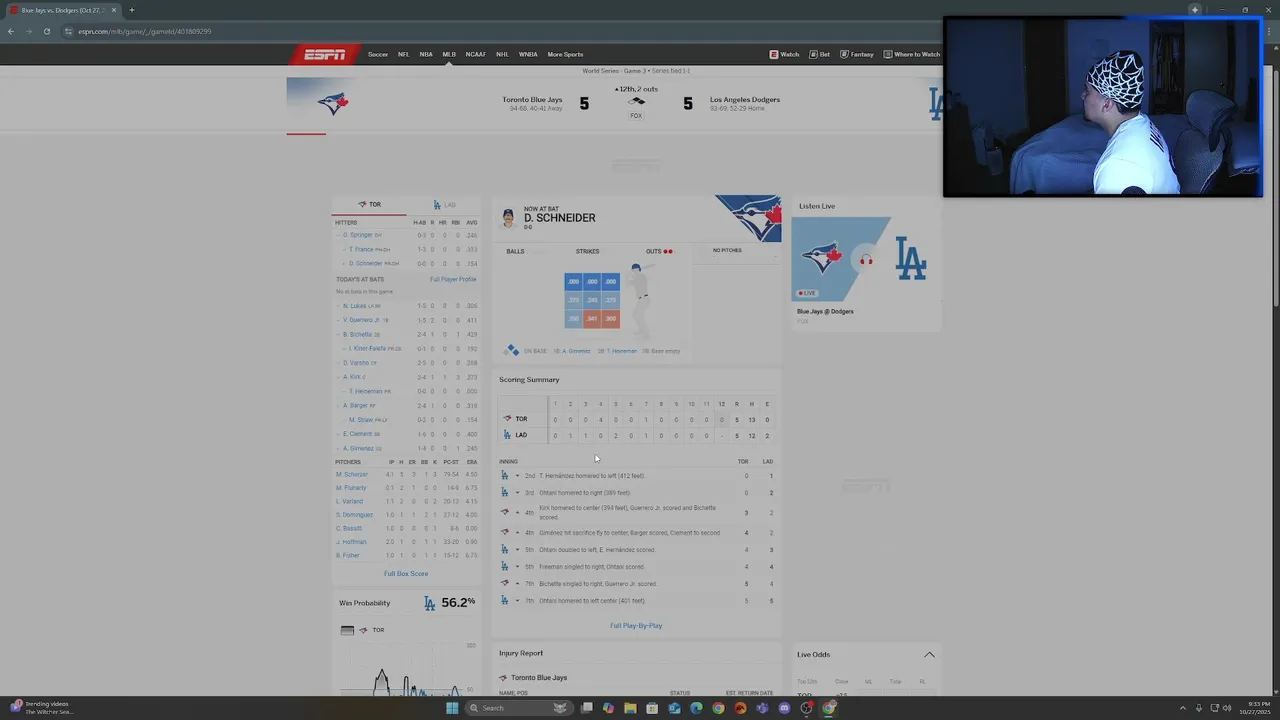Screen dimensions: 1280x720
Task: Open Where to Watch link
Action: 912,54
